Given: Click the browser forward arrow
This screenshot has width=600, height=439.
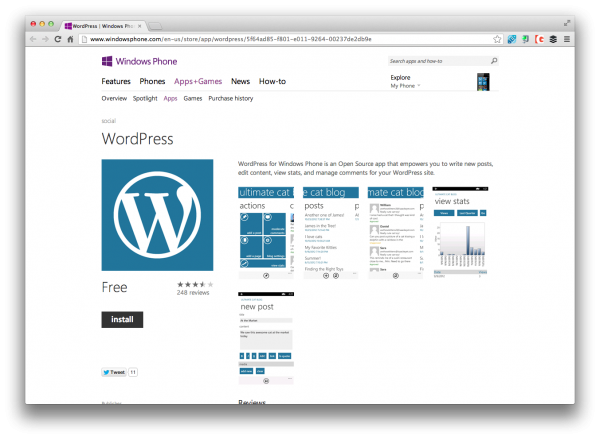Looking at the screenshot, I should pyautogui.click(x=45, y=39).
